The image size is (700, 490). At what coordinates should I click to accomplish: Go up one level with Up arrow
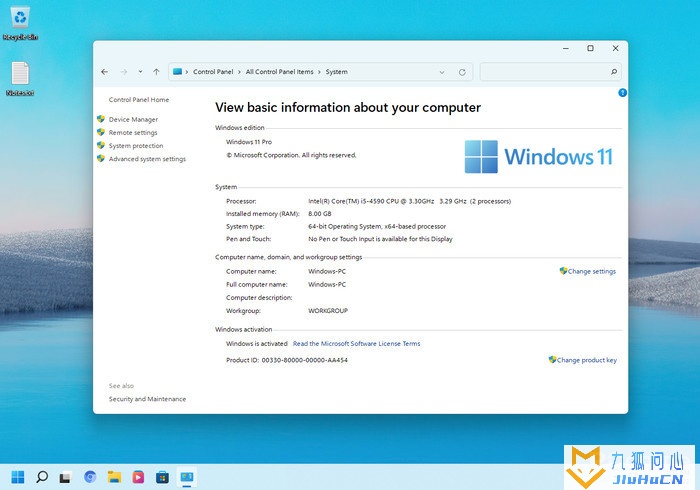coord(156,72)
